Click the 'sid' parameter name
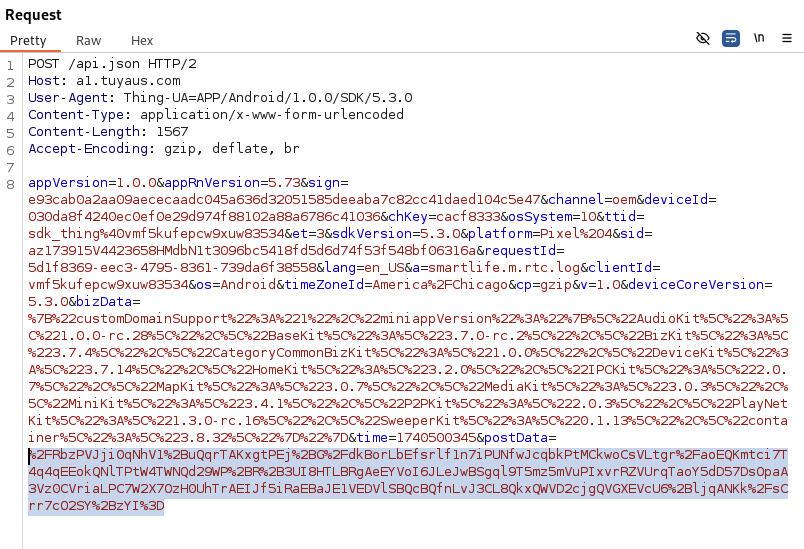The height and width of the screenshot is (549, 804). [x=632, y=233]
